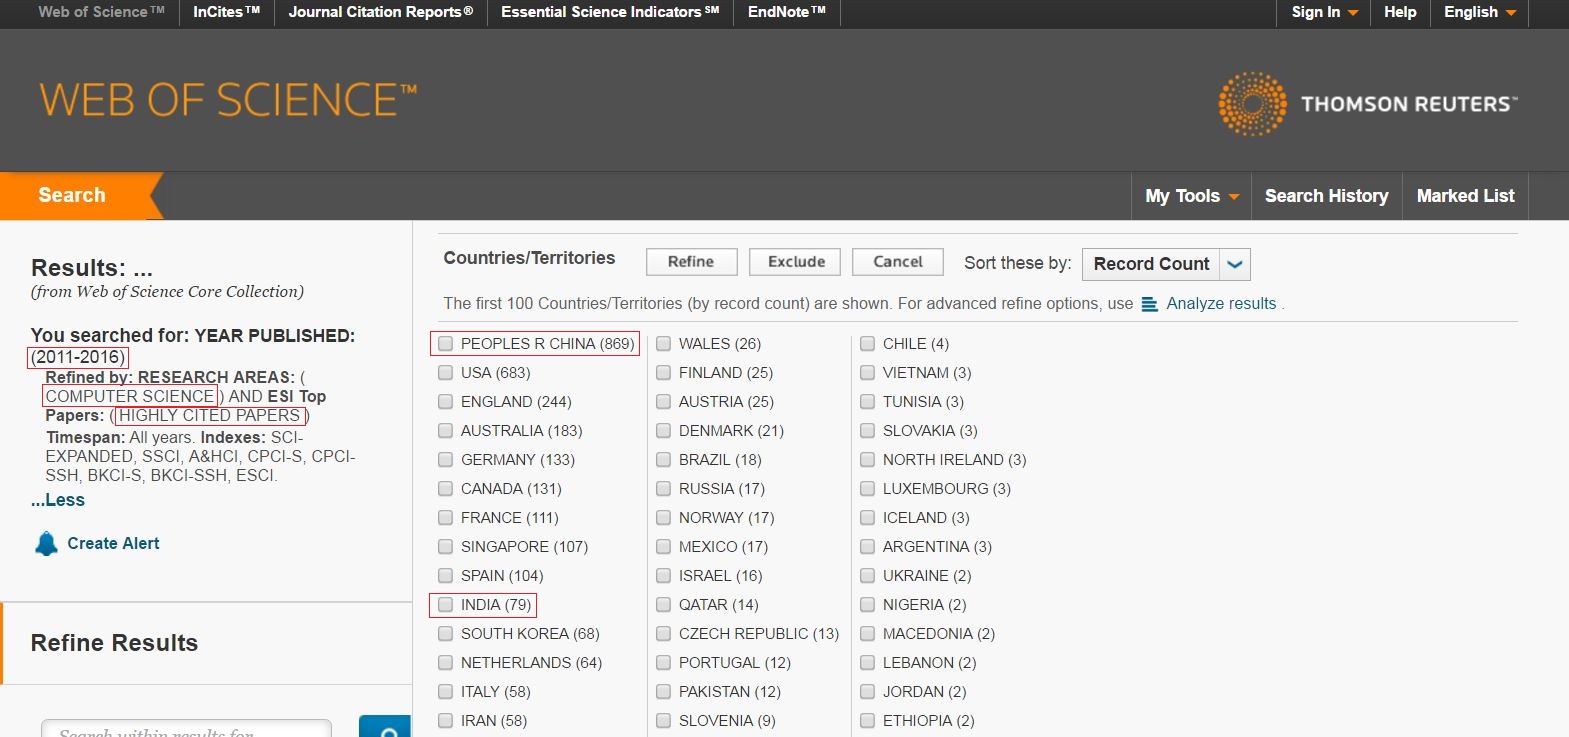Check the QATAR (14) checkbox
This screenshot has height=737, width=1569.
[664, 605]
